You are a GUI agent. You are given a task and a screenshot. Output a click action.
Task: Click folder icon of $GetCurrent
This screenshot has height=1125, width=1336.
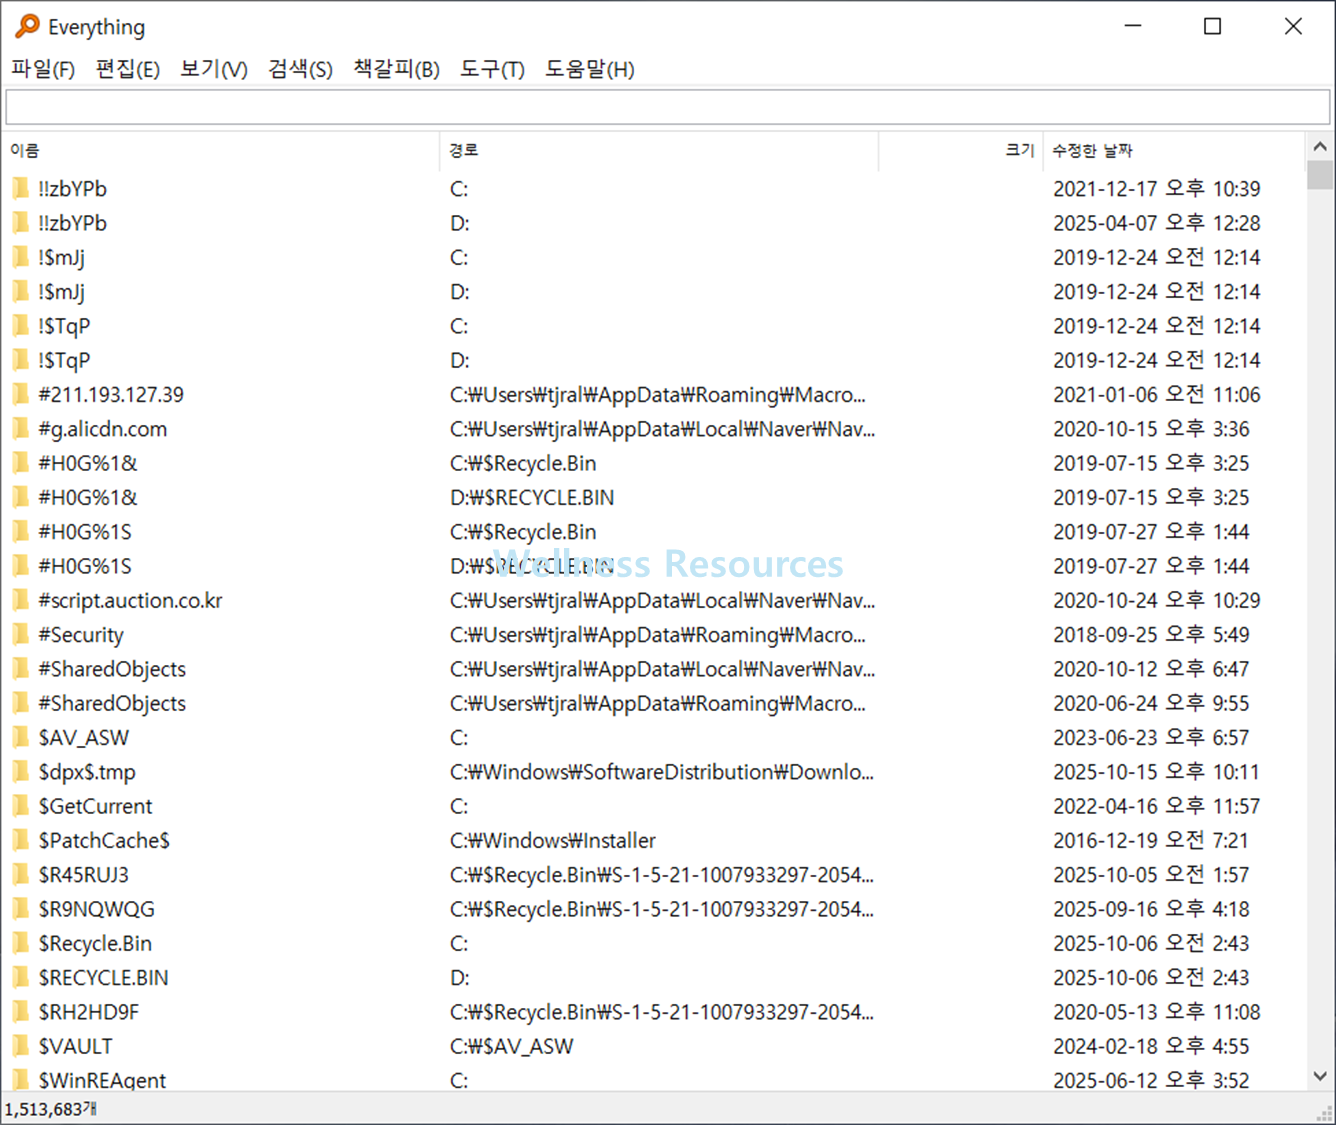pos(21,806)
